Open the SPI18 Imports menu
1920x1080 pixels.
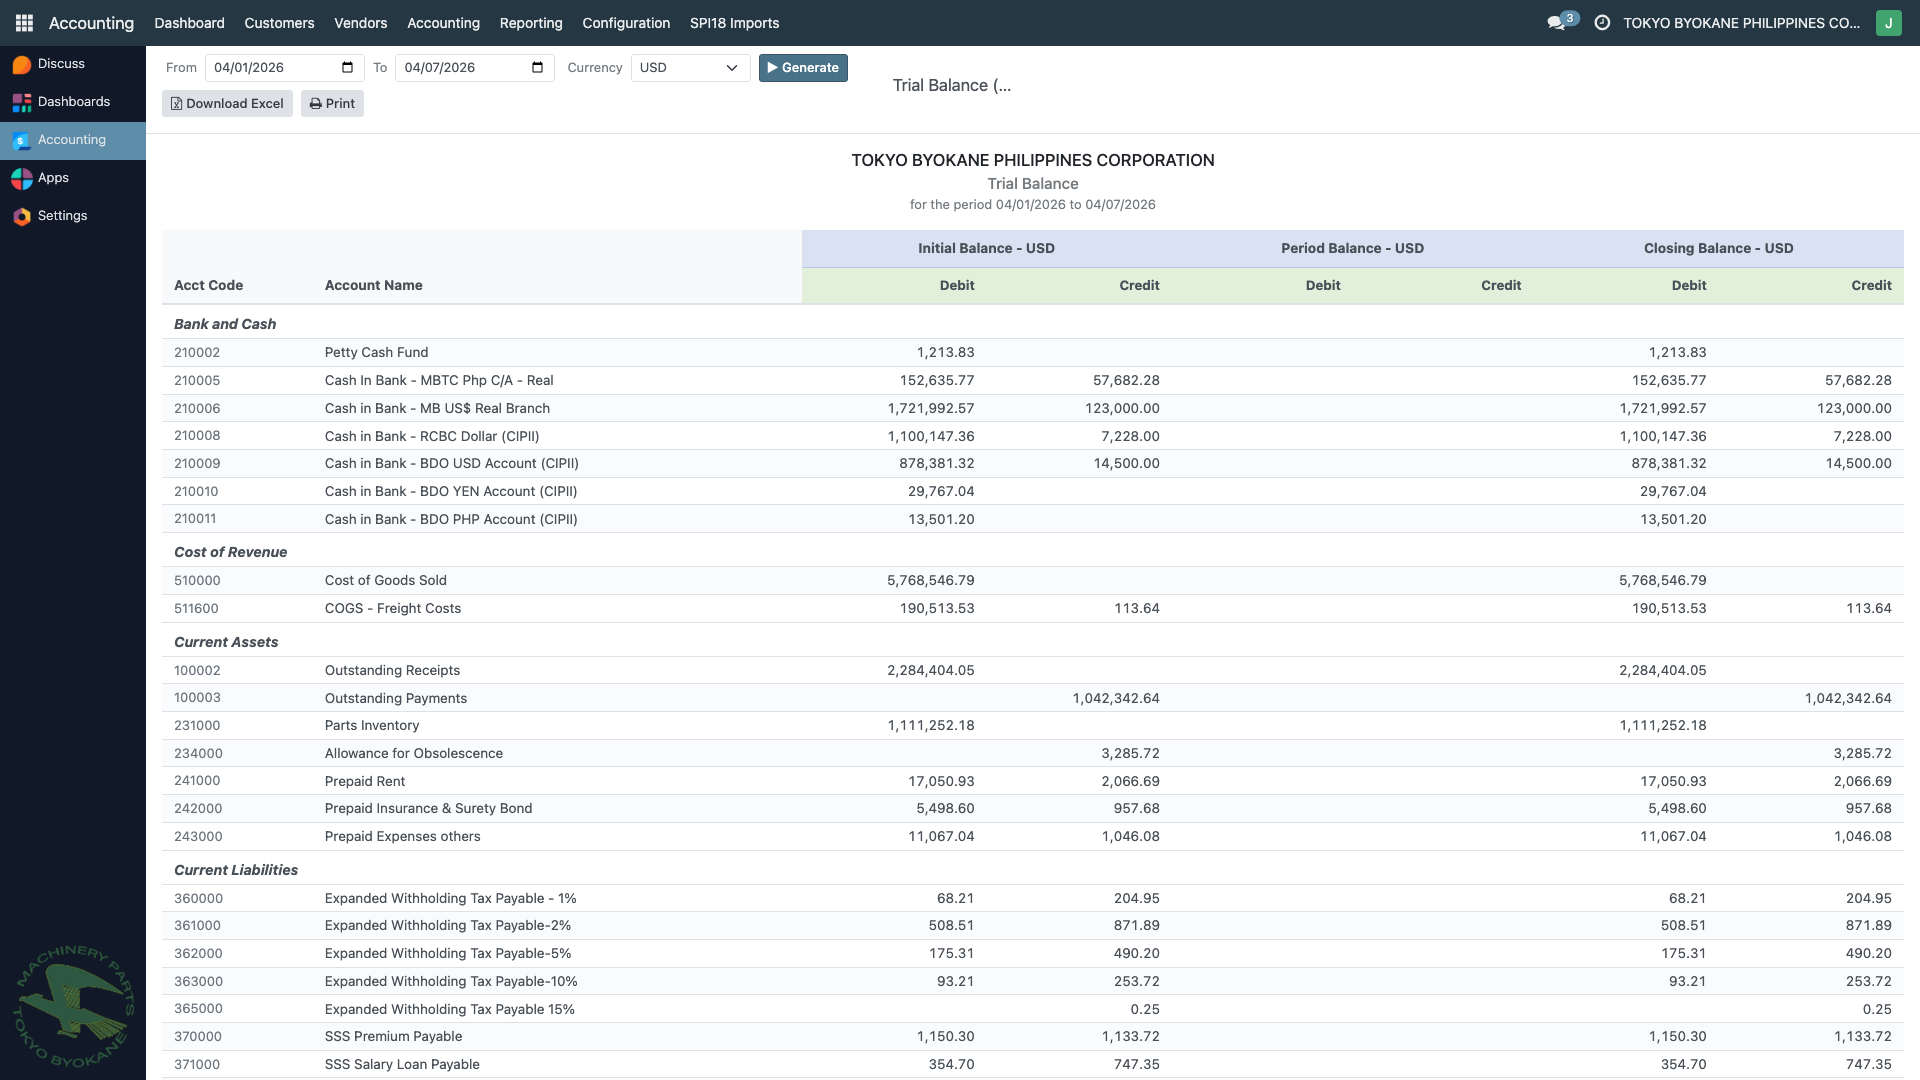(x=734, y=23)
